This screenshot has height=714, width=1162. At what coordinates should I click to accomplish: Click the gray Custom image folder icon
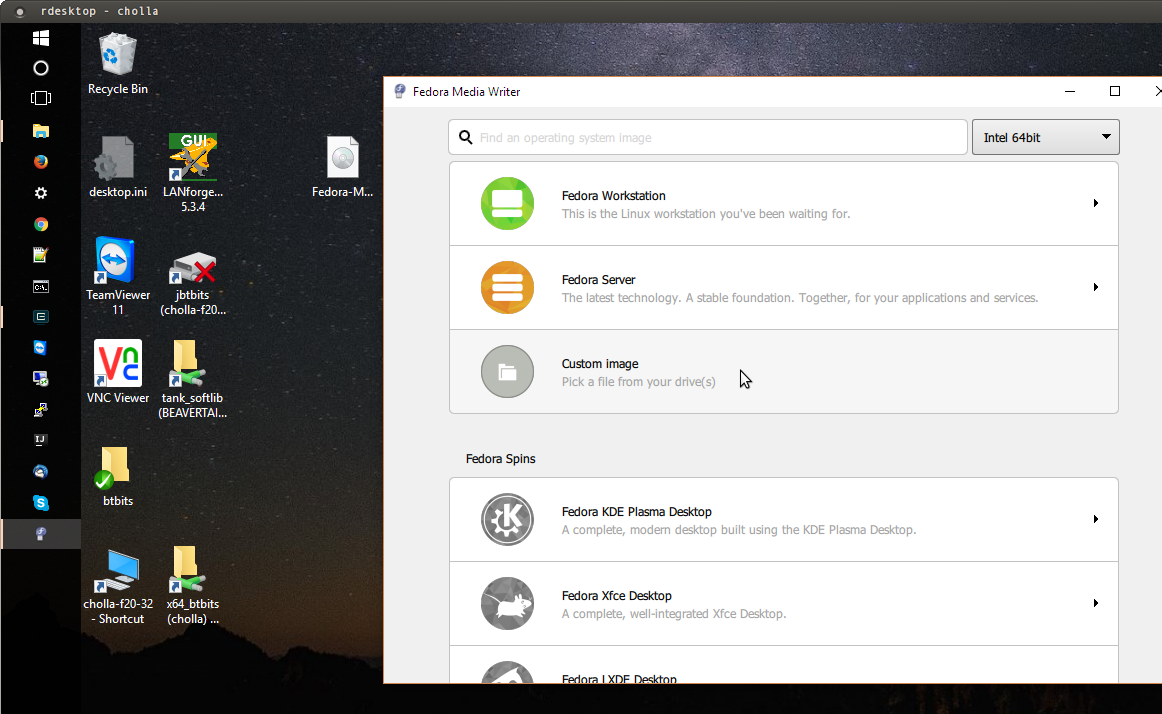(508, 371)
